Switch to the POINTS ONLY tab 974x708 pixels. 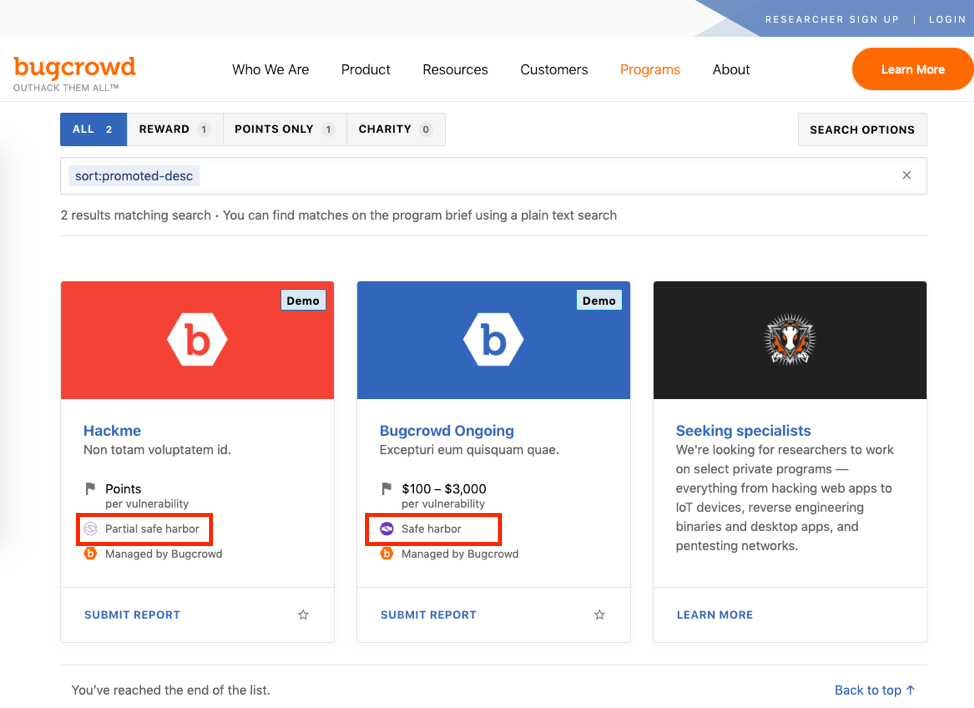(285, 129)
